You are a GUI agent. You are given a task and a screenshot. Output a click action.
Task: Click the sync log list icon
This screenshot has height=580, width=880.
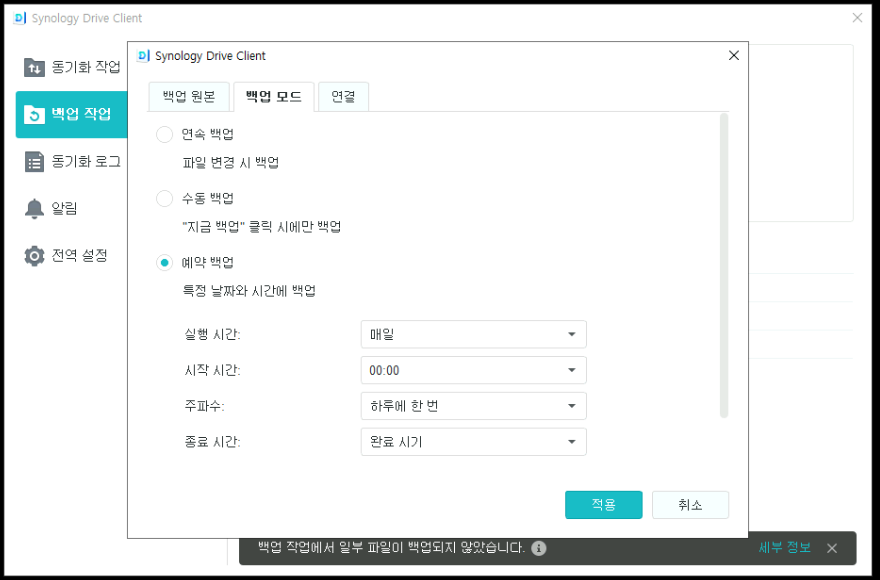tap(34, 162)
